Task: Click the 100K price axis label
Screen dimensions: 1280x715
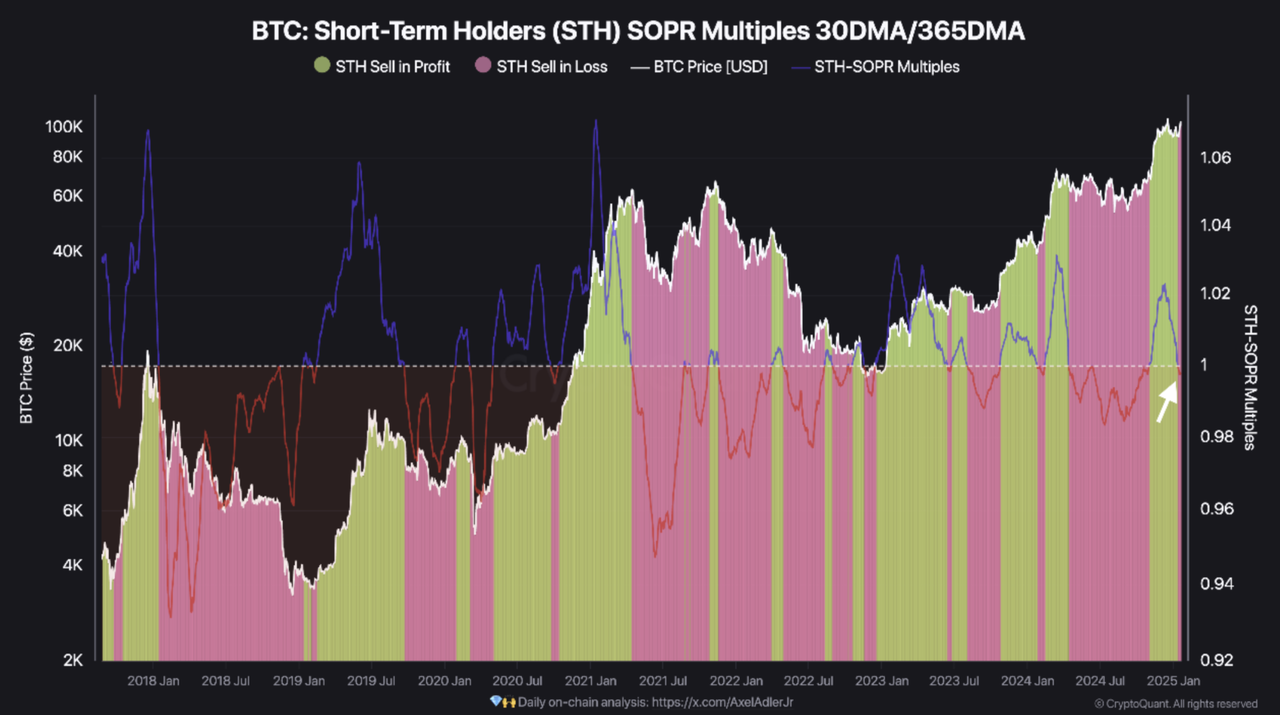Action: pyautogui.click(x=63, y=127)
